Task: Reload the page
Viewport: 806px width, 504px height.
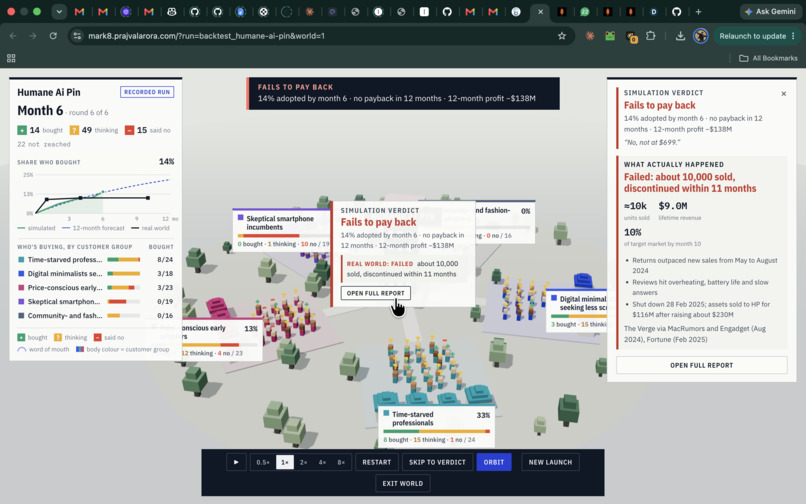Action: pos(53,35)
